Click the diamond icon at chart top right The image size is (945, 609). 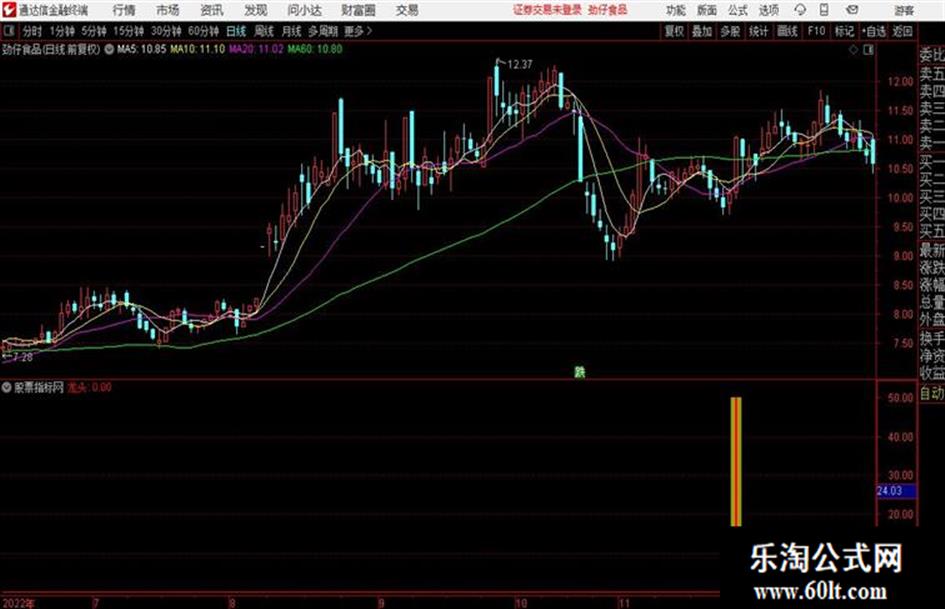pos(853,51)
